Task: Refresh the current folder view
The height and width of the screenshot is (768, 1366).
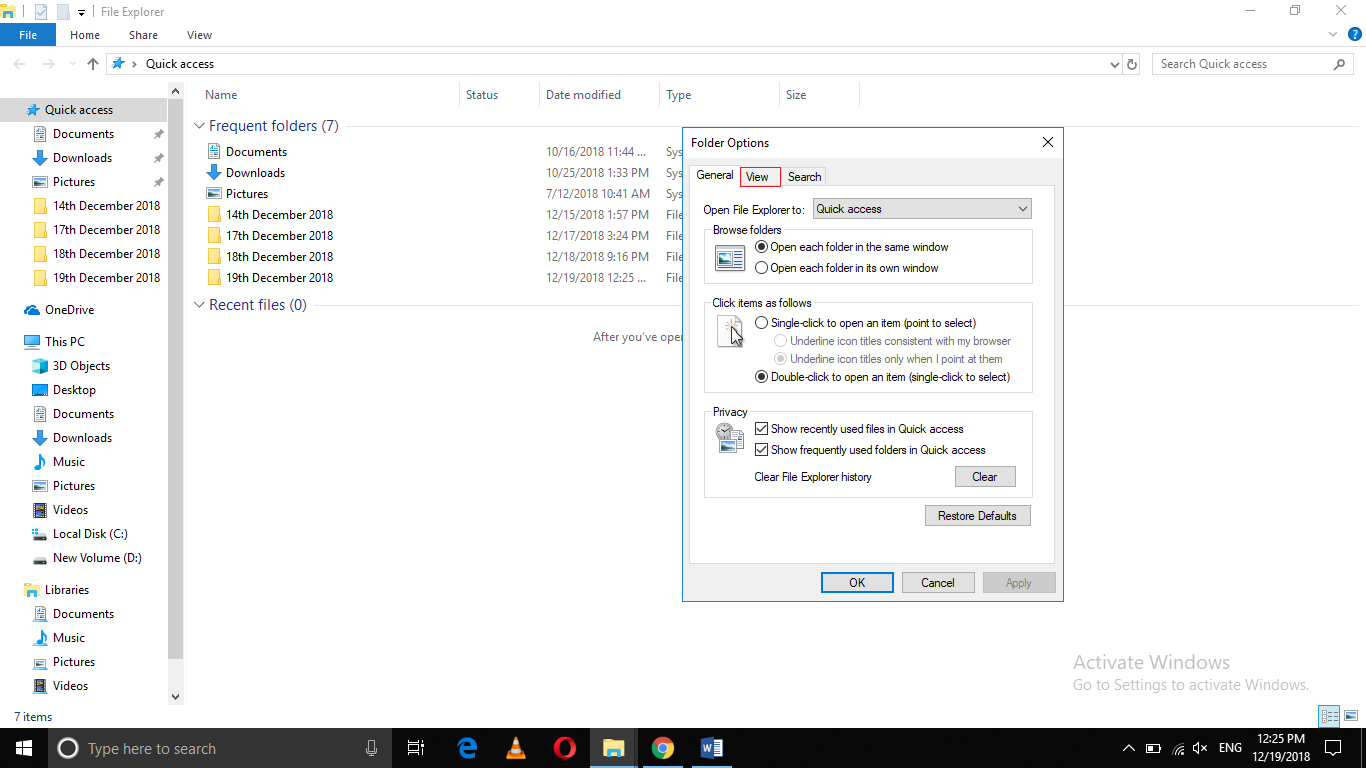Action: [1131, 63]
